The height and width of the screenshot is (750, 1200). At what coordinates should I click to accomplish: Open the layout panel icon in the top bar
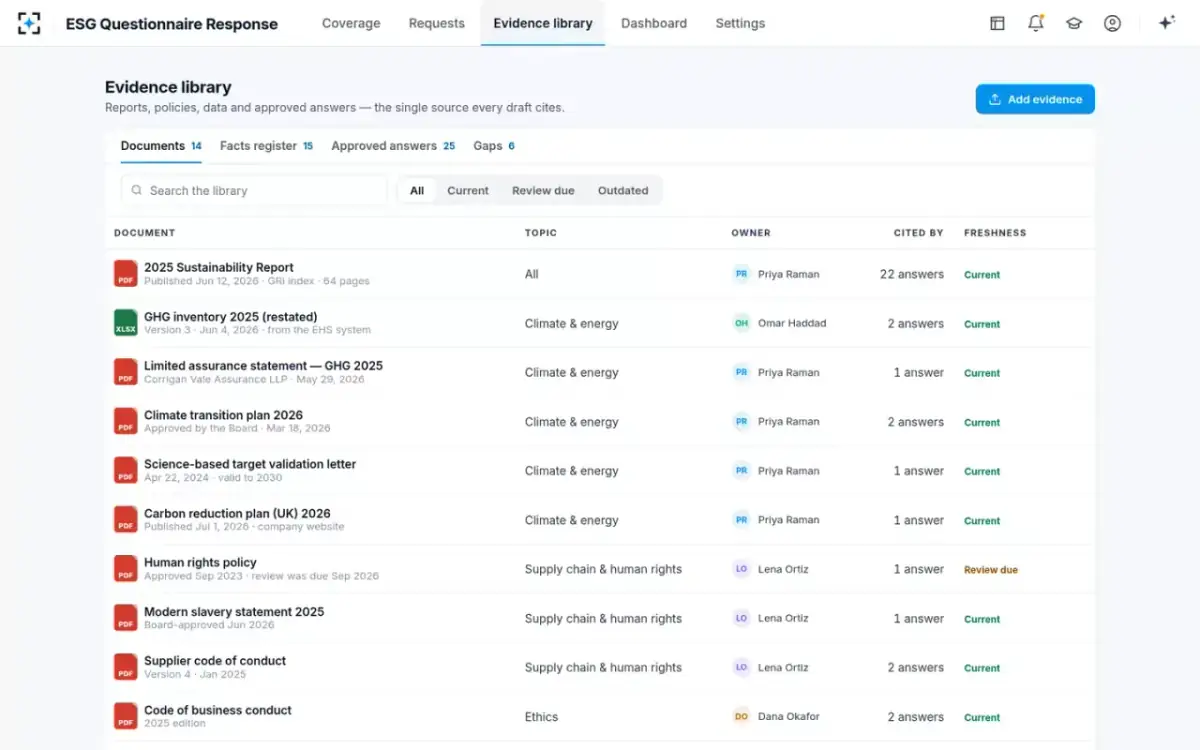tap(997, 23)
